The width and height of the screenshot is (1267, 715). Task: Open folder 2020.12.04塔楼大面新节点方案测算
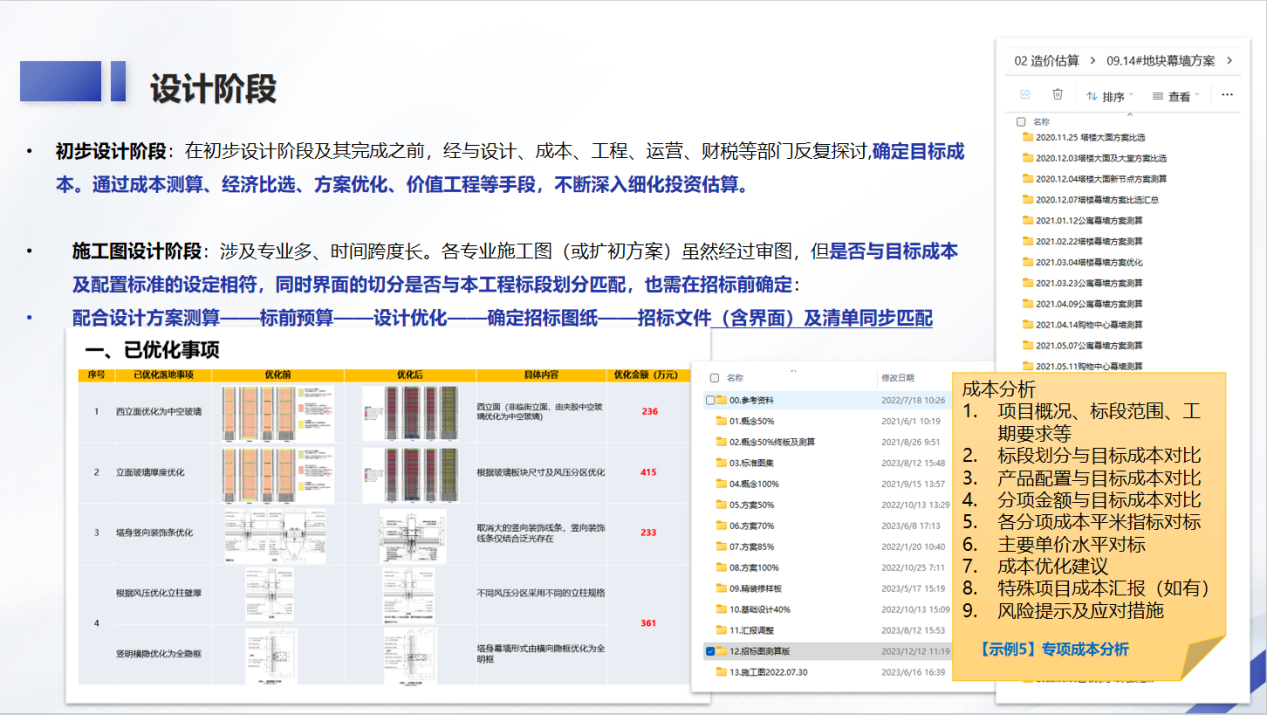pos(1094,179)
